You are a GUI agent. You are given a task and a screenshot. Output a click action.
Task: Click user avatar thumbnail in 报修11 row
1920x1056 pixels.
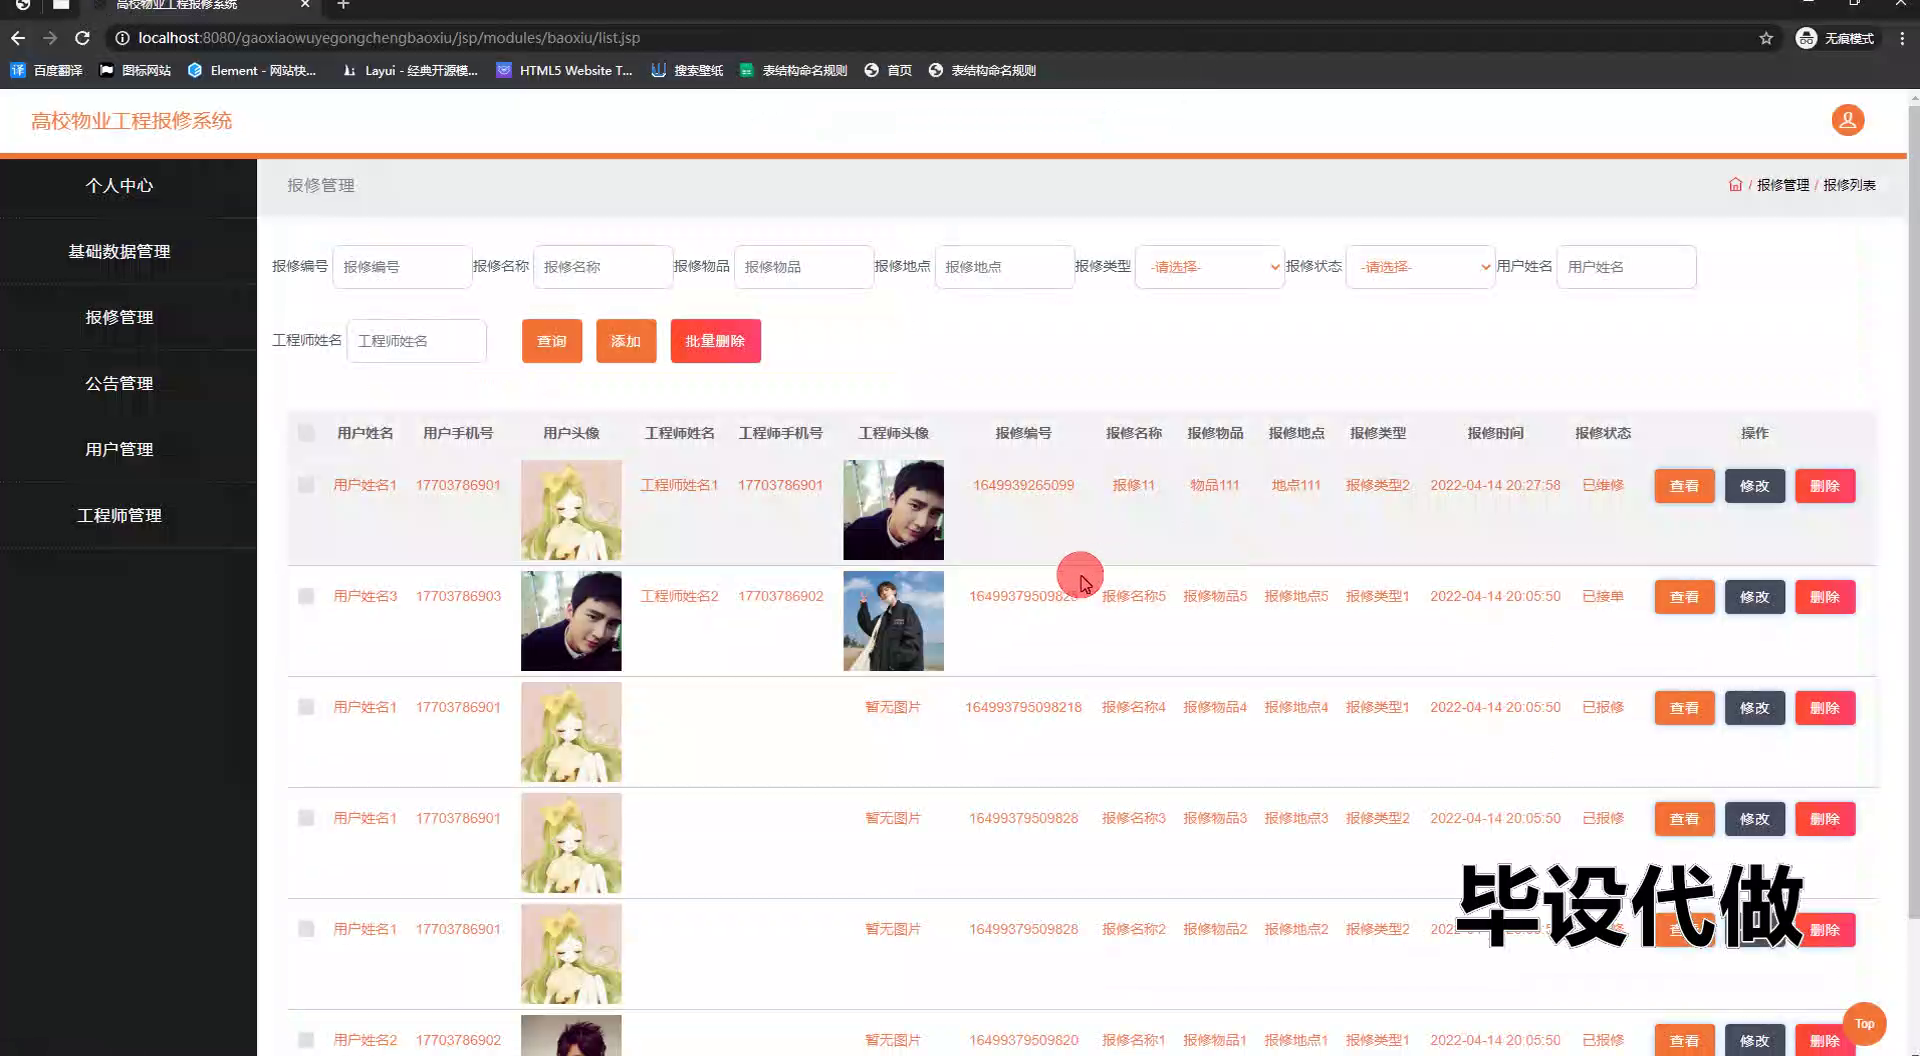(571, 510)
